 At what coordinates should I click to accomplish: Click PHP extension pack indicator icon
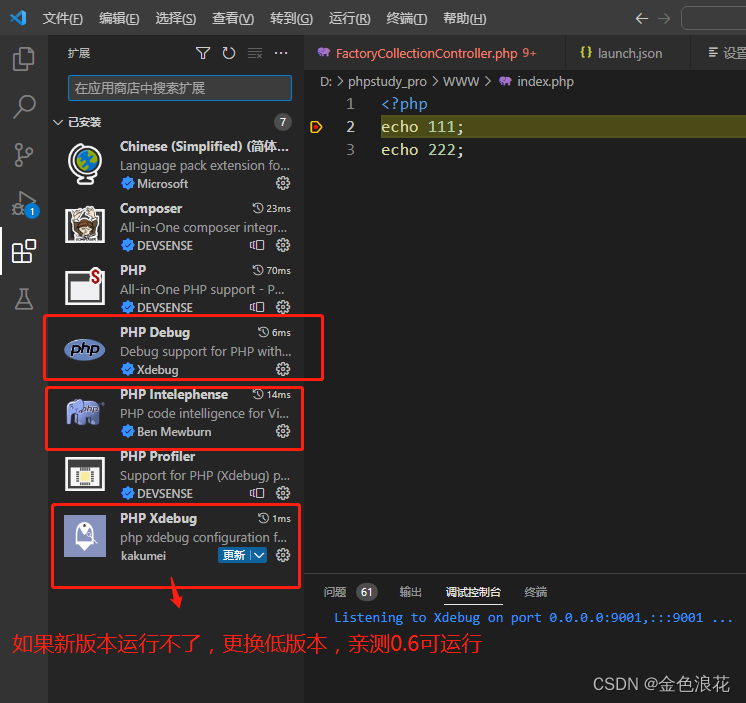(x=257, y=307)
